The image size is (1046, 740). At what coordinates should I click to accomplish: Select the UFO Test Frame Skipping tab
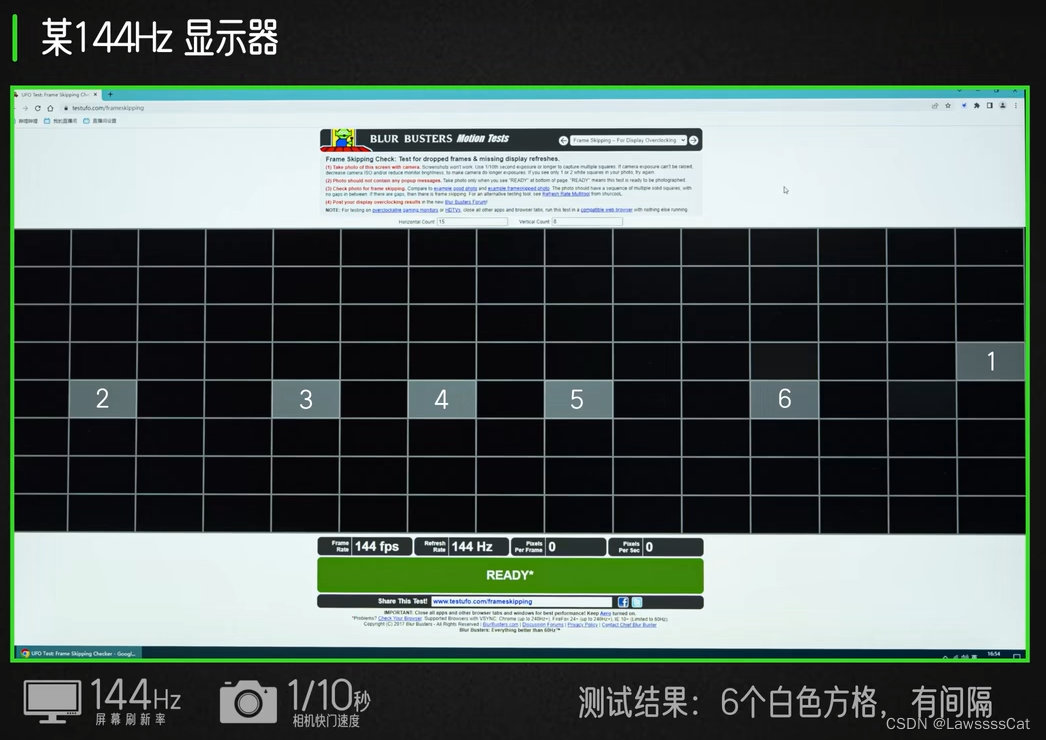55,94
